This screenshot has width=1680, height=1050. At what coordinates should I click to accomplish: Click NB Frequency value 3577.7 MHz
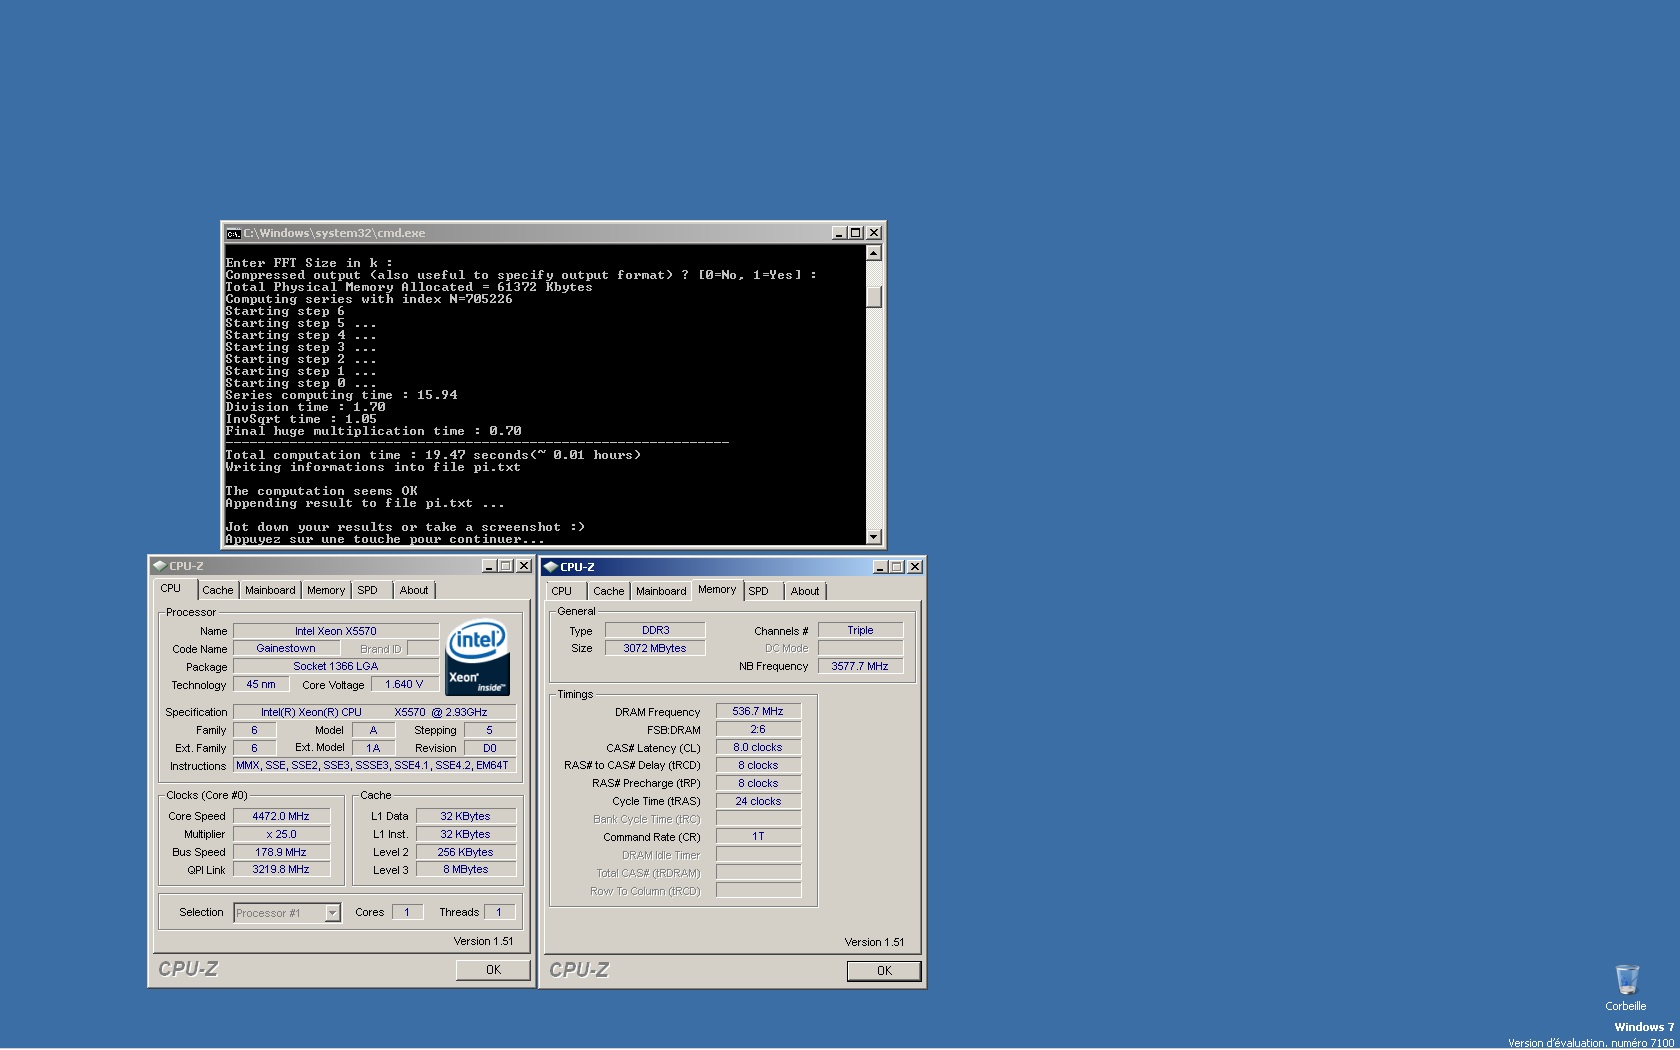pos(861,667)
